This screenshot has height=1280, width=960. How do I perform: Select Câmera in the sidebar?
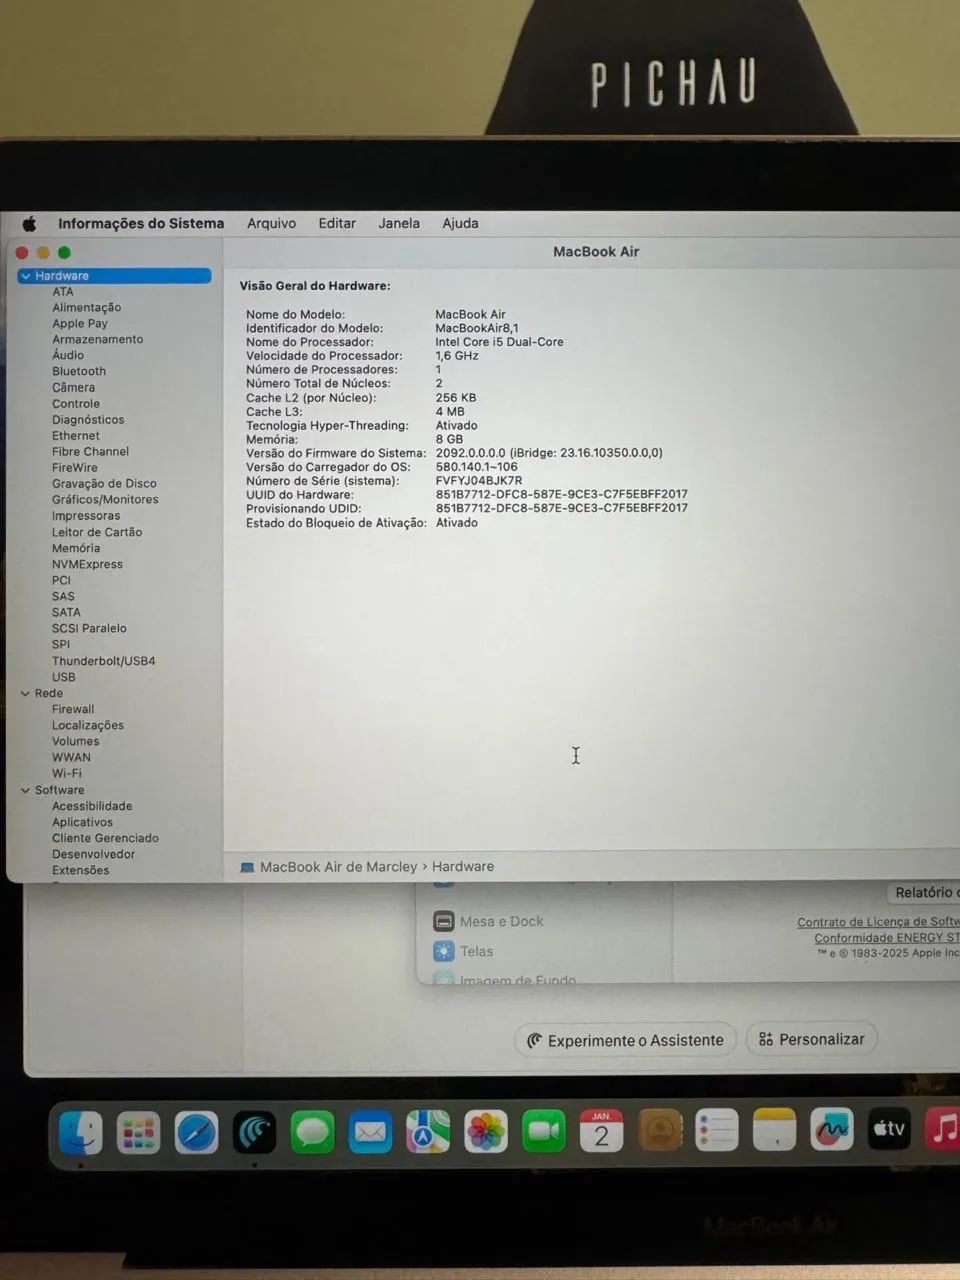74,387
